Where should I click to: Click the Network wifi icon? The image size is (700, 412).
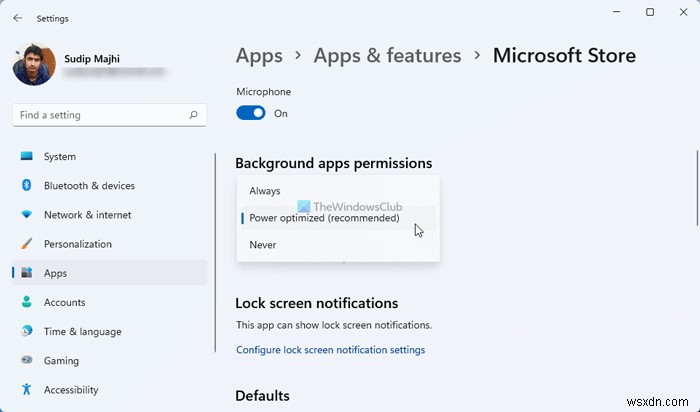[x=26, y=215]
